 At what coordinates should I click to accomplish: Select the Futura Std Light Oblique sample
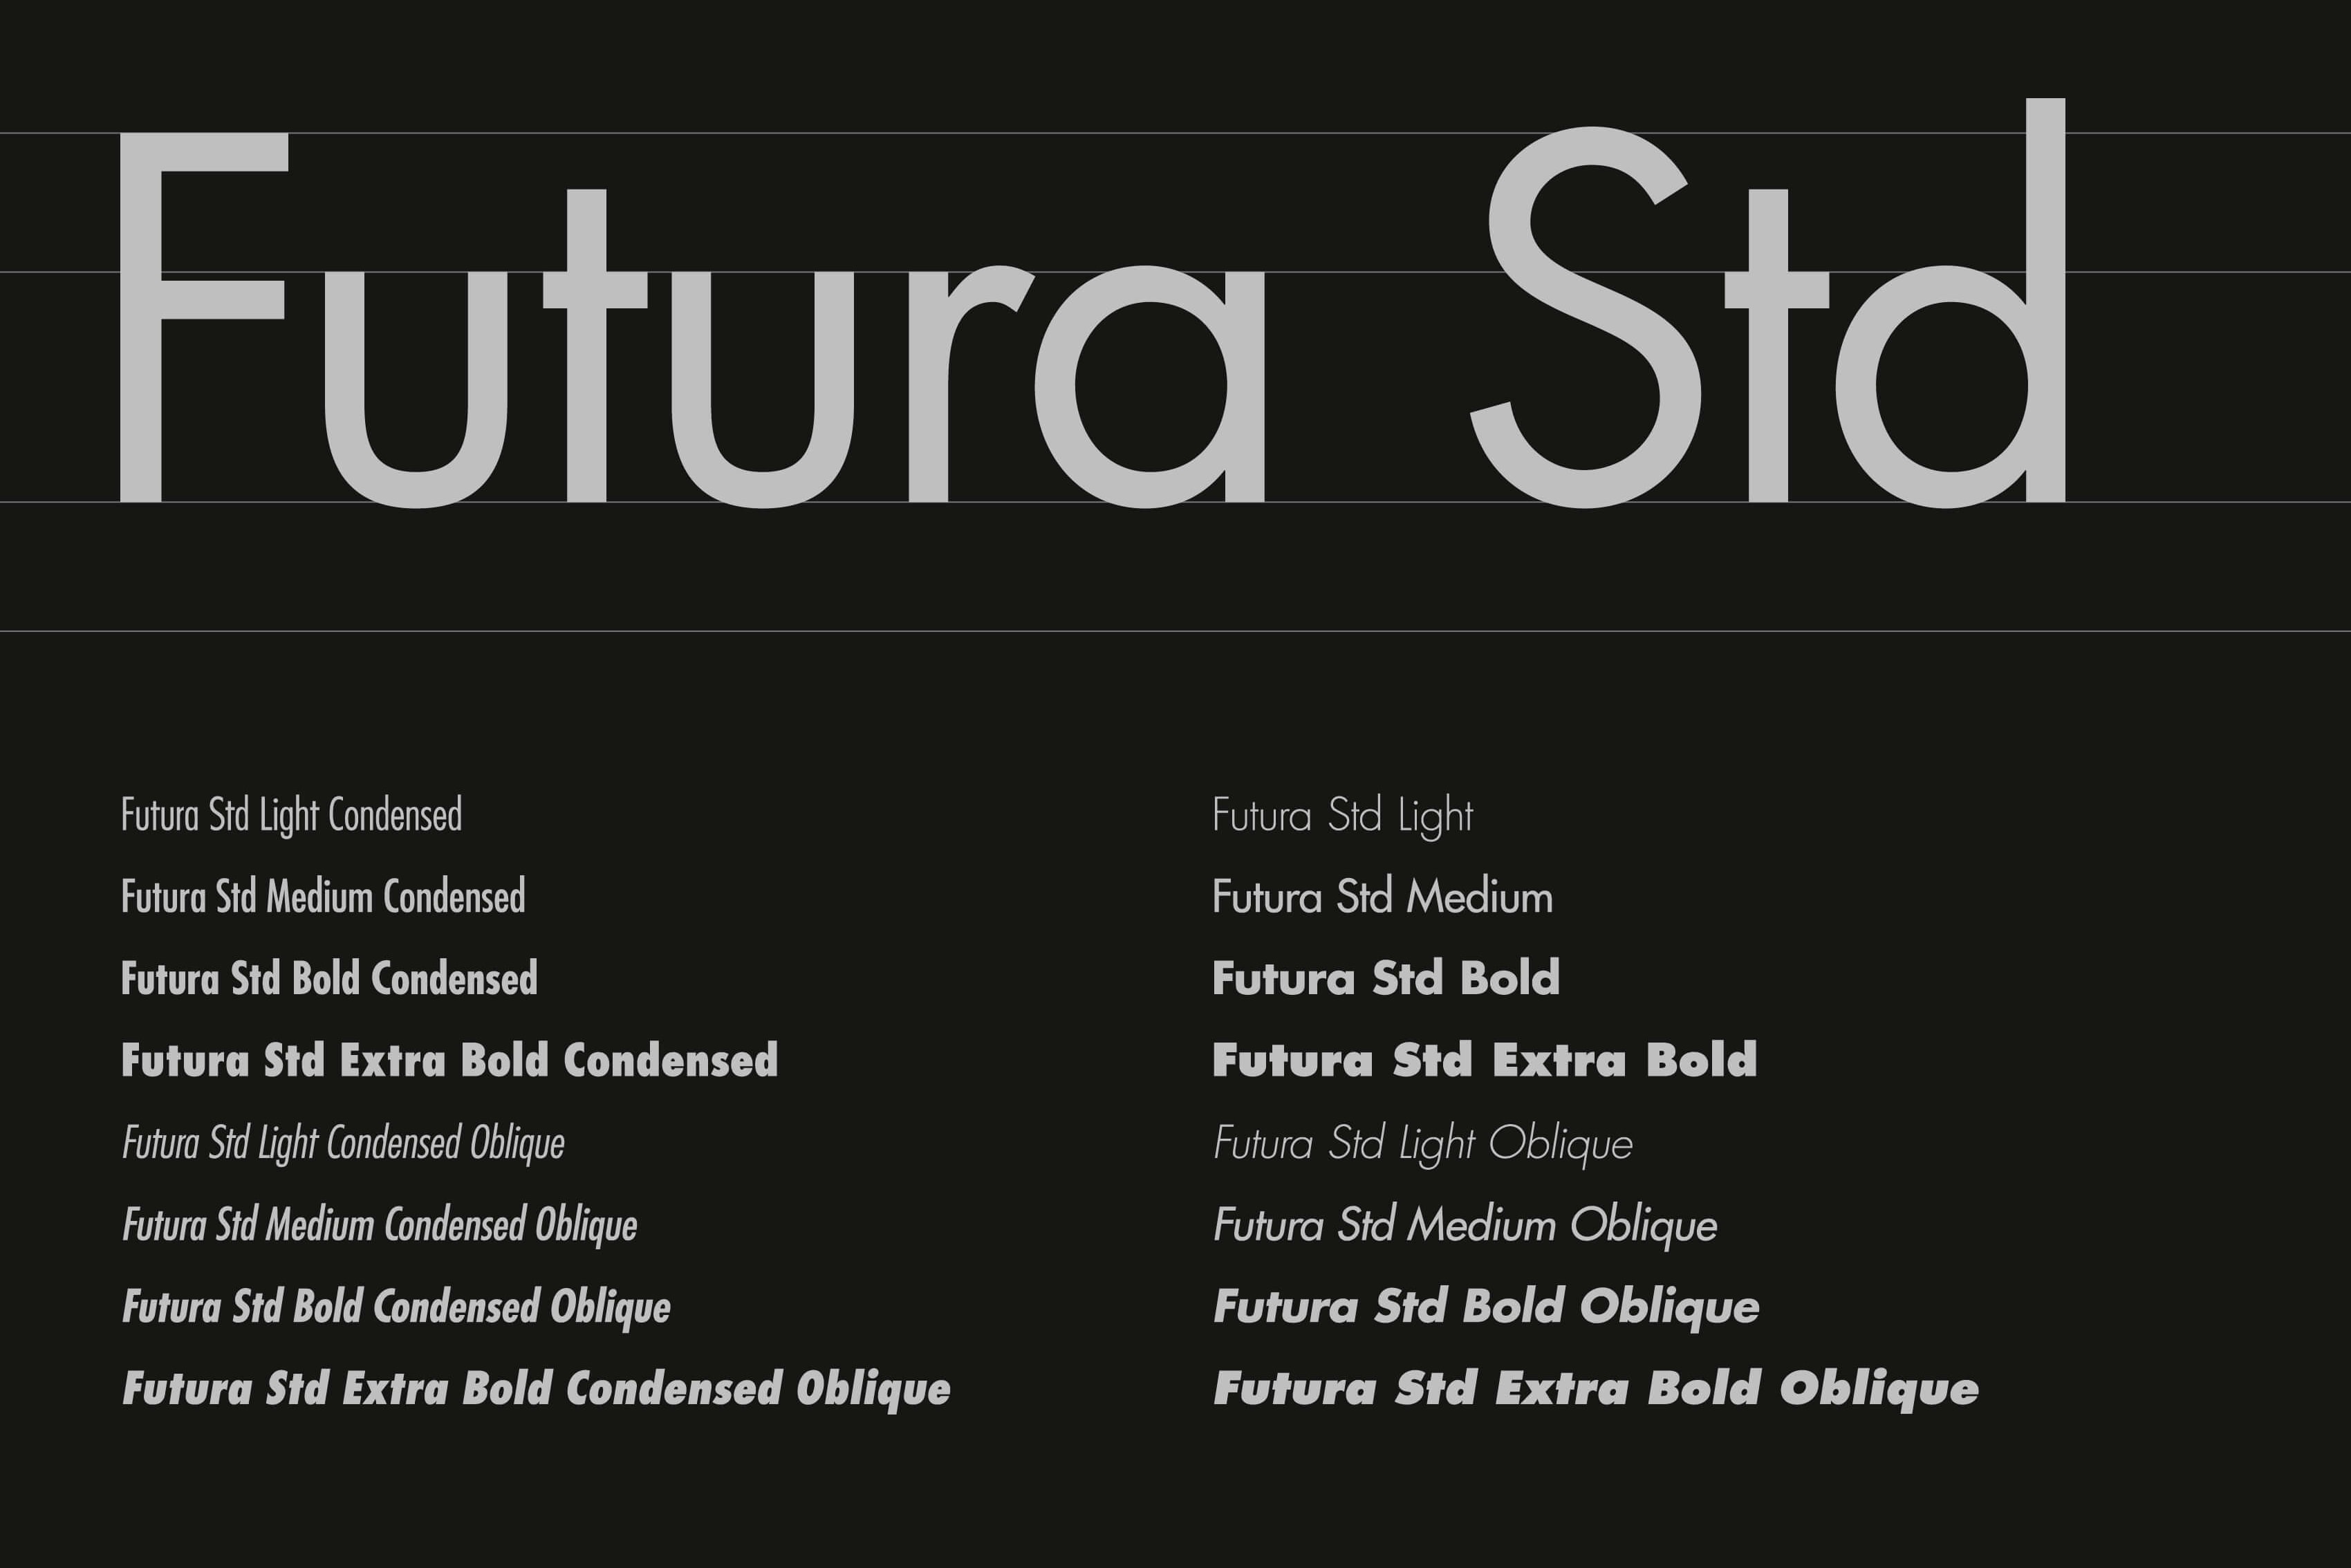[x=1423, y=1144]
